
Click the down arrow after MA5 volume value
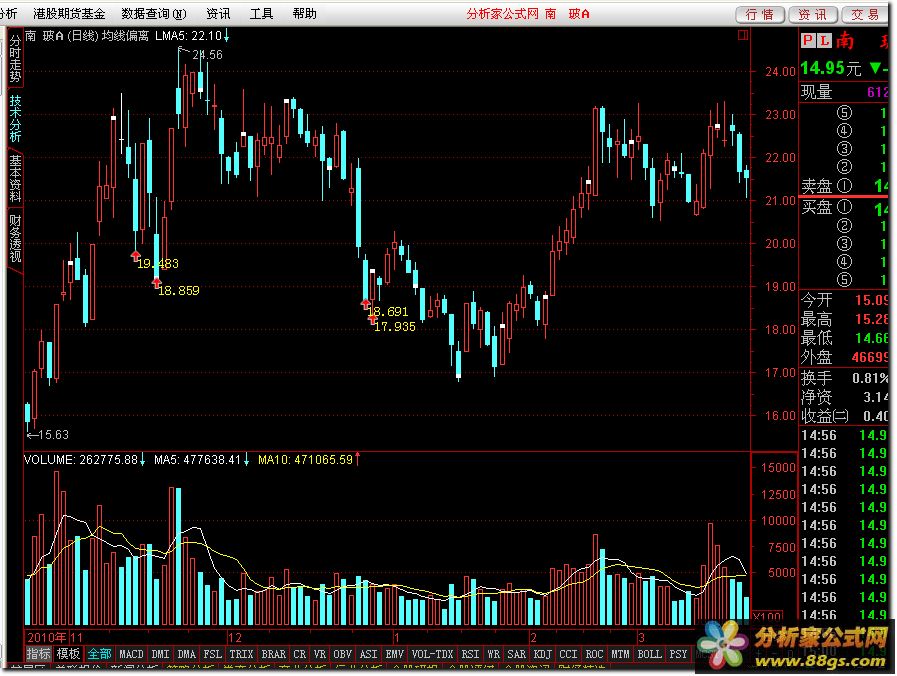coord(246,460)
